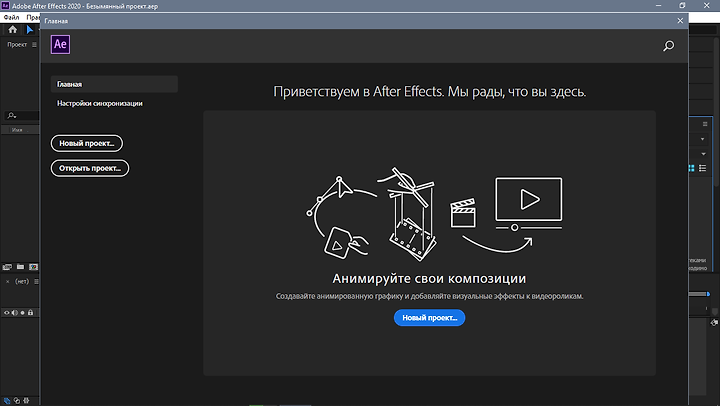Click the outlined Новый проект... button
Screen dimensions: 720x406
[x=87, y=143]
